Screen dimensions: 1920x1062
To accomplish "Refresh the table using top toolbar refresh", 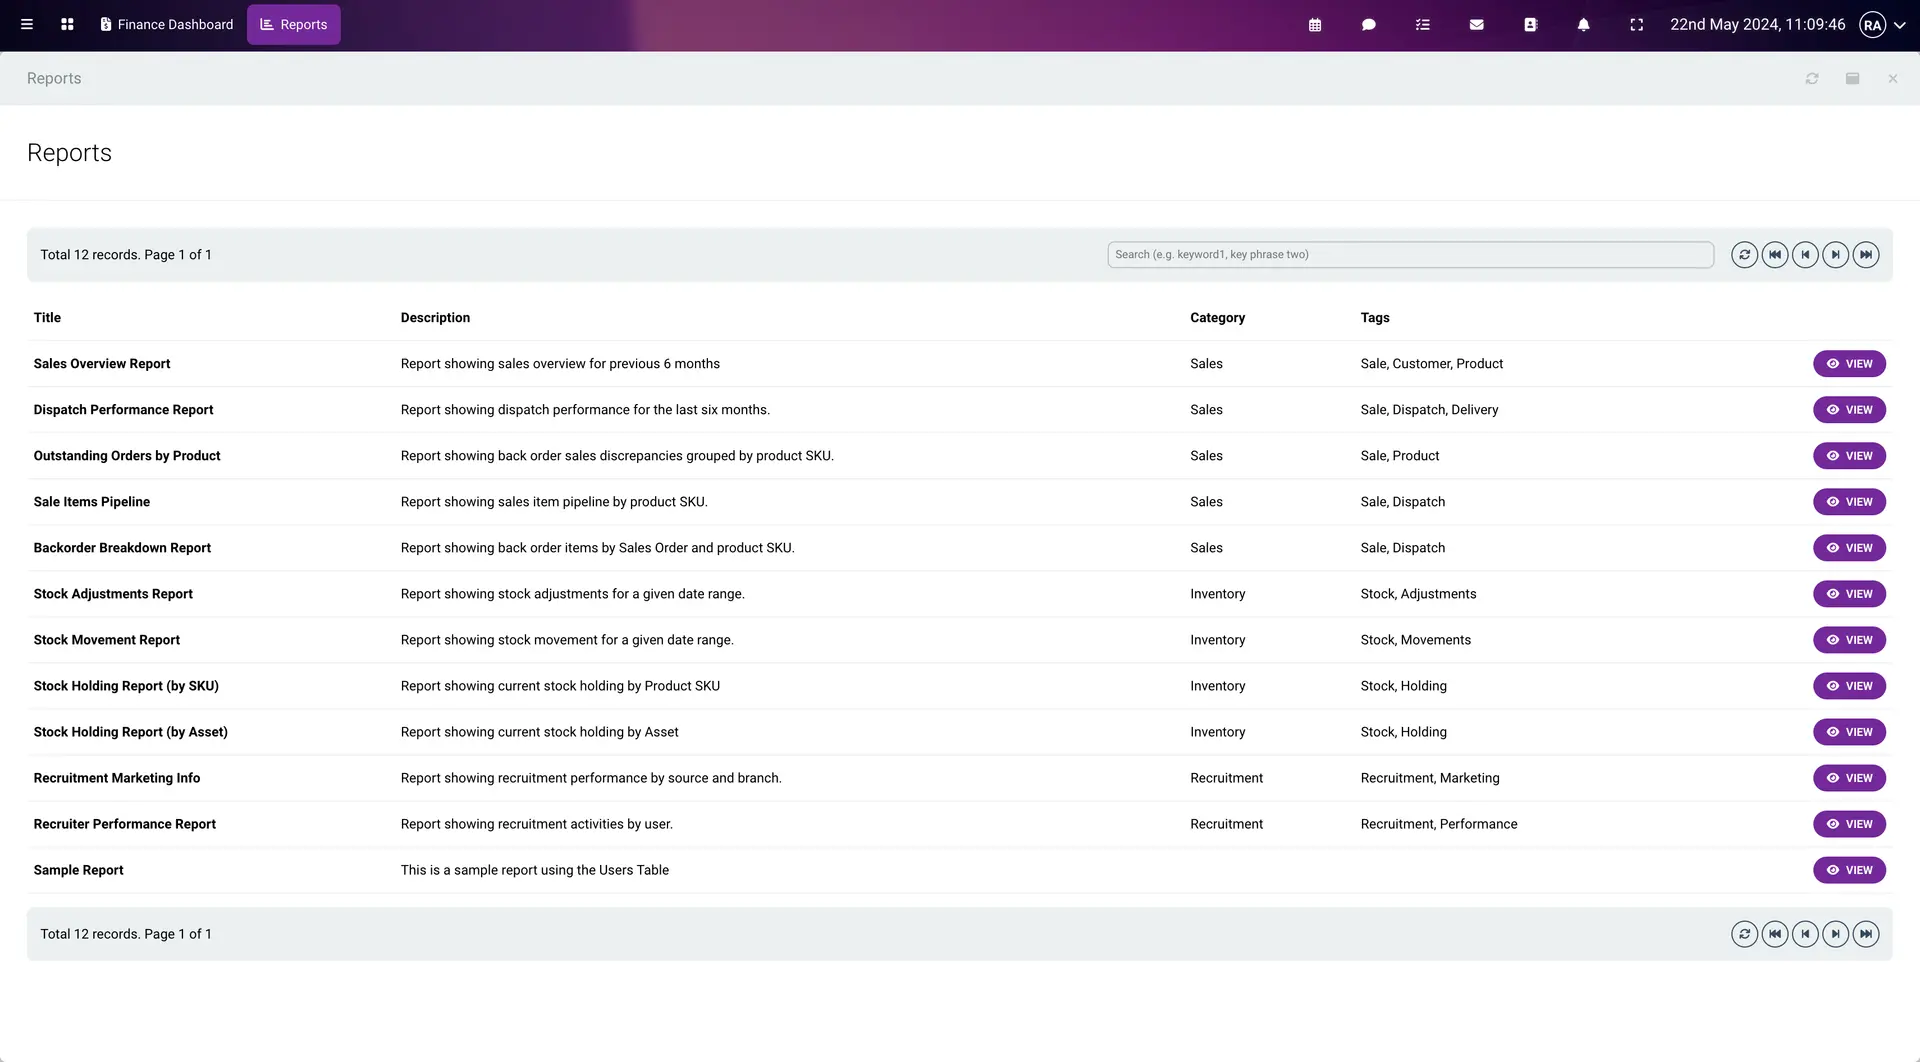I will (x=1744, y=255).
